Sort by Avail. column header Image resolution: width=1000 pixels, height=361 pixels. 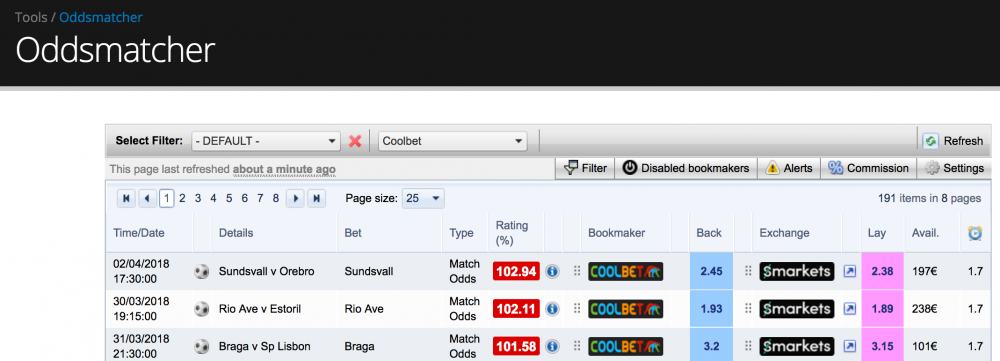coord(925,233)
